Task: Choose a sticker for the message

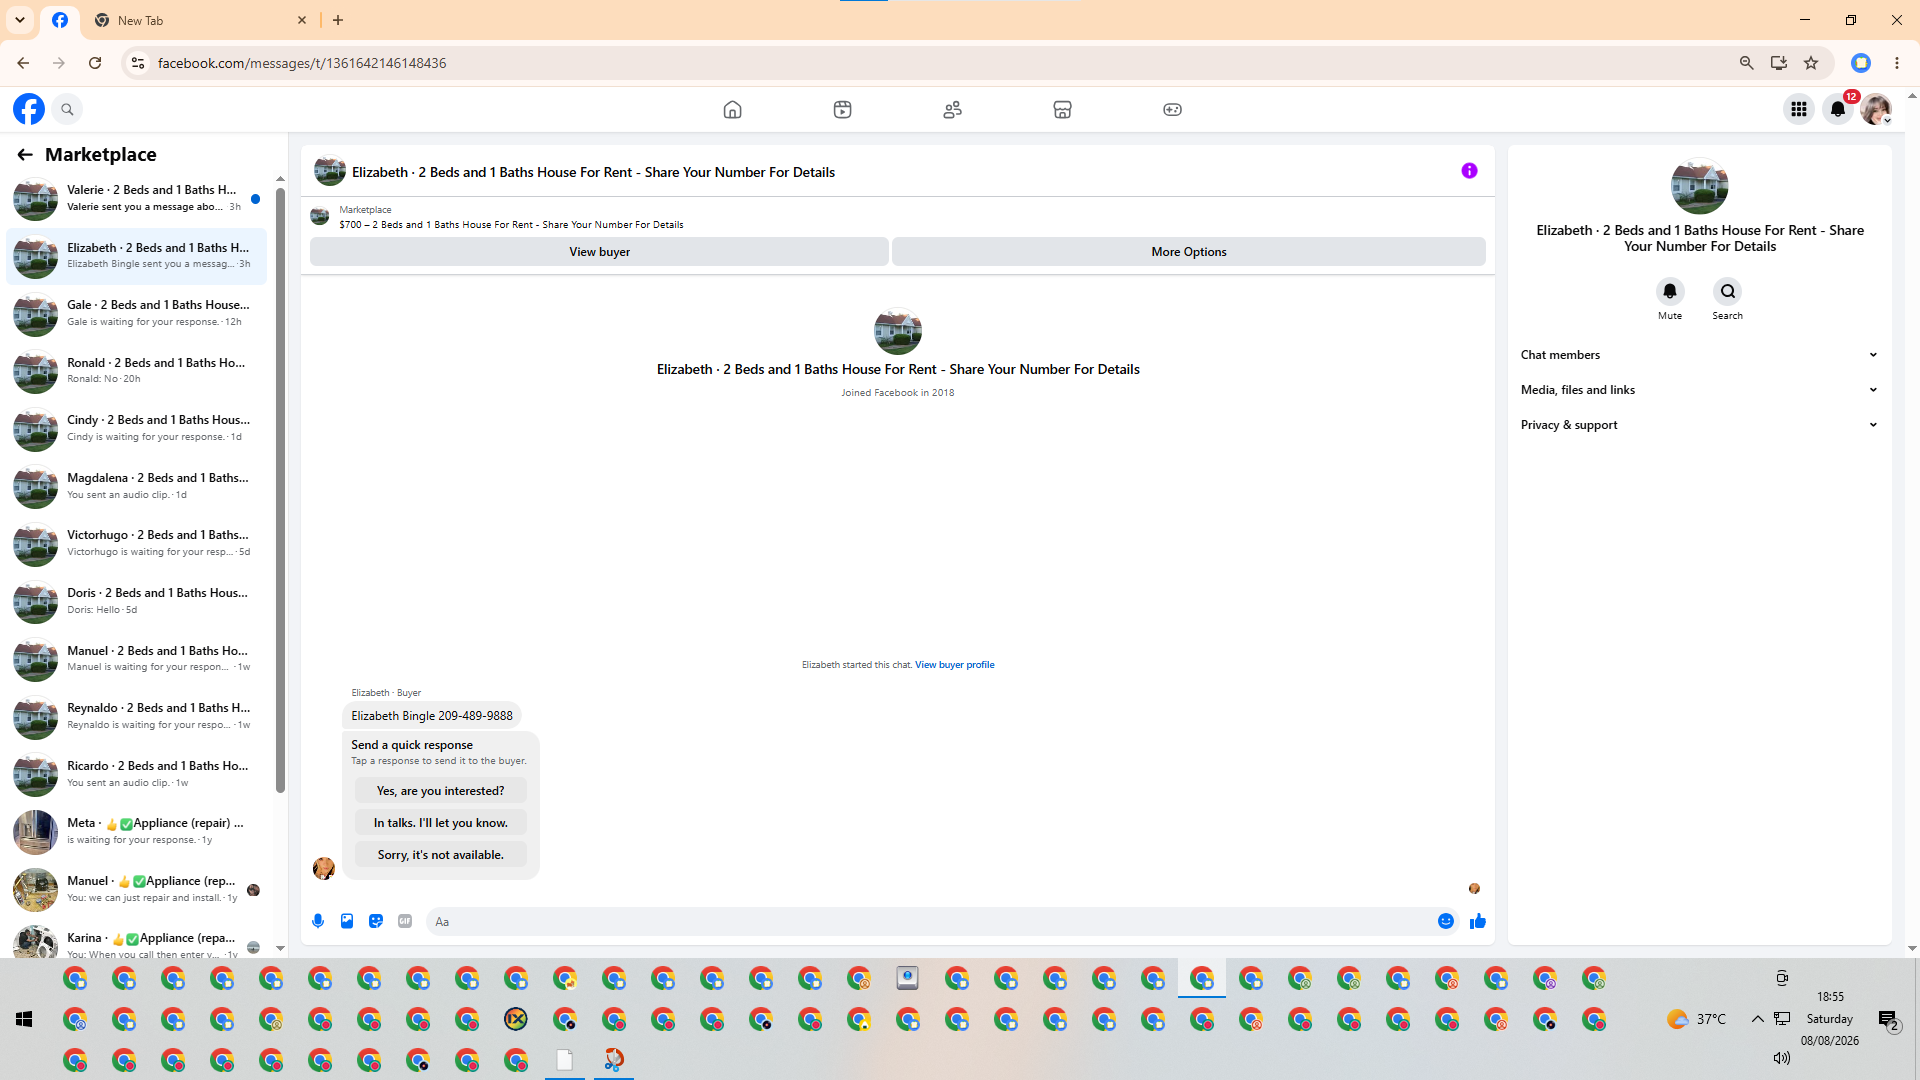Action: tap(376, 921)
